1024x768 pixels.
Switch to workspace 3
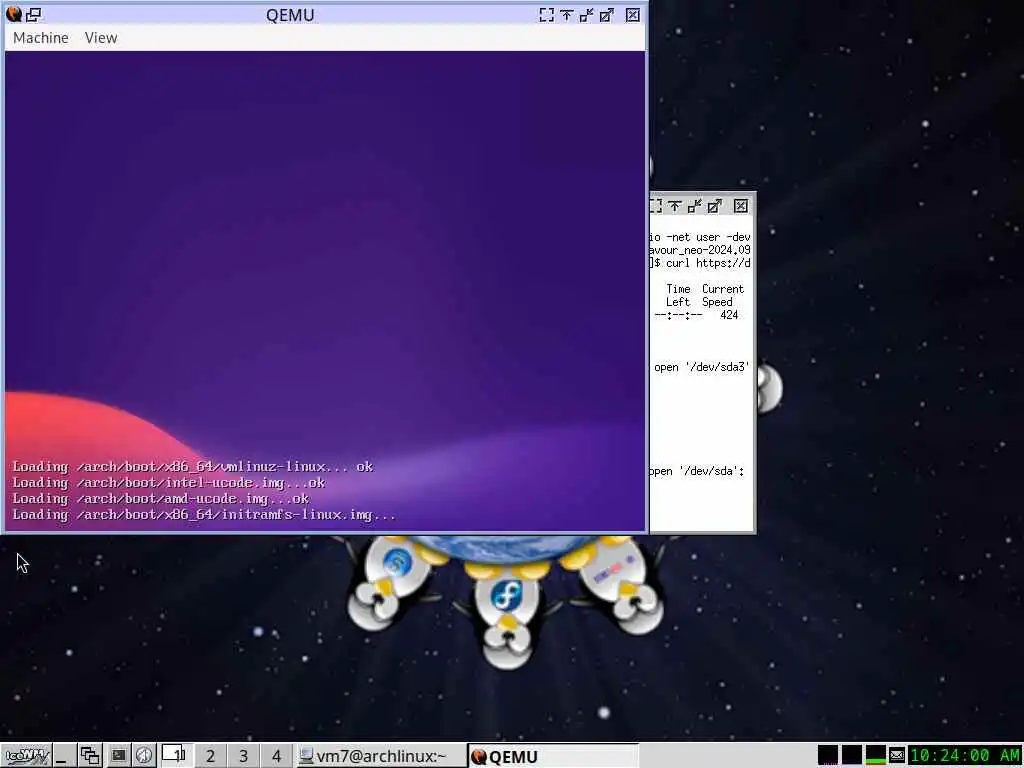click(x=243, y=756)
